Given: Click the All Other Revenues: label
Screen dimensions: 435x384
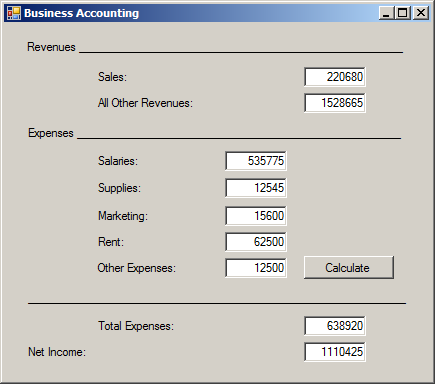Looking at the screenshot, I should click(145, 103).
